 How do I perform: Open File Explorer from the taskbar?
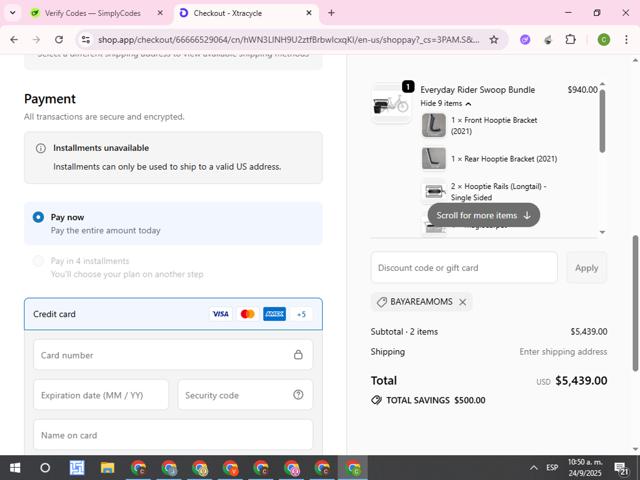point(107,468)
